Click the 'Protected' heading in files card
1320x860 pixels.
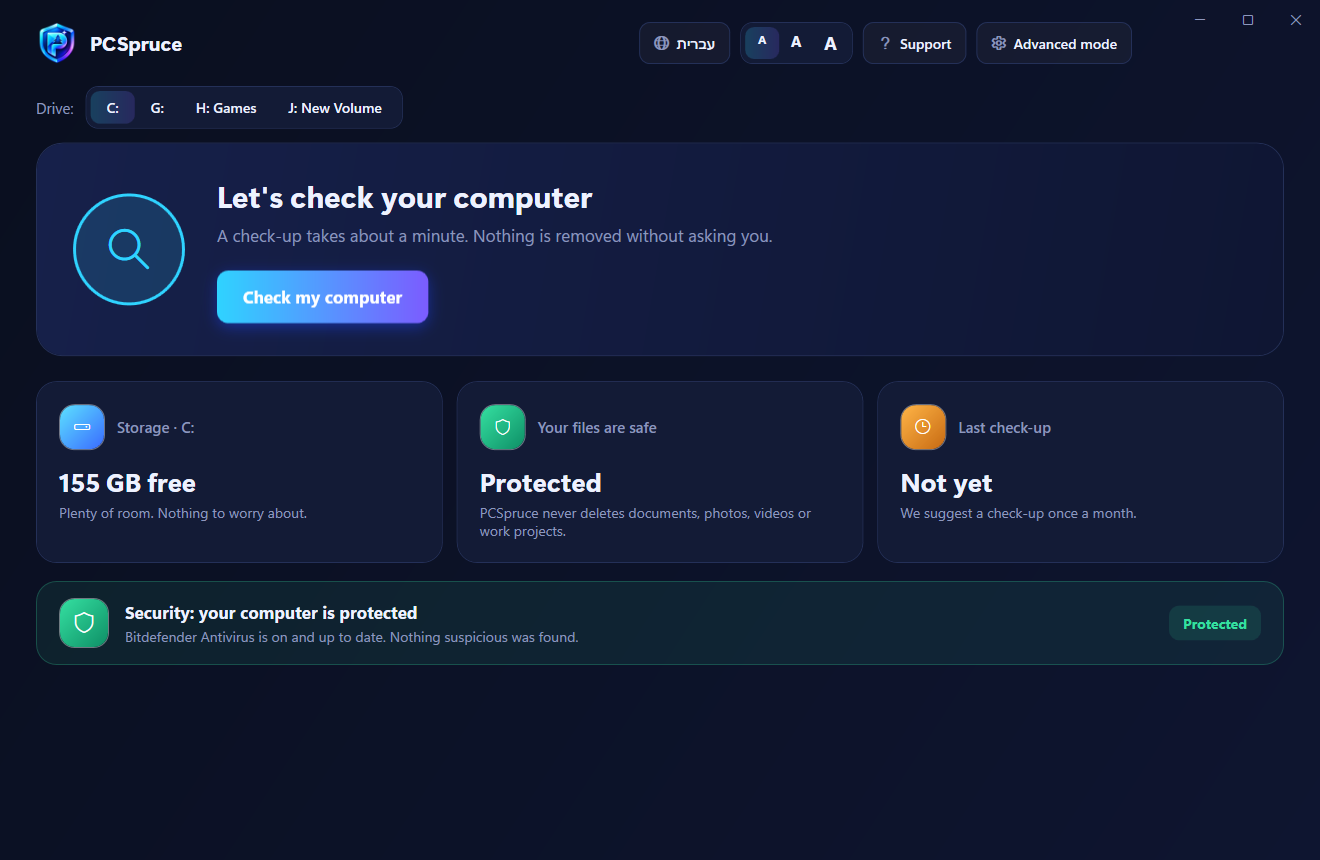[540, 483]
